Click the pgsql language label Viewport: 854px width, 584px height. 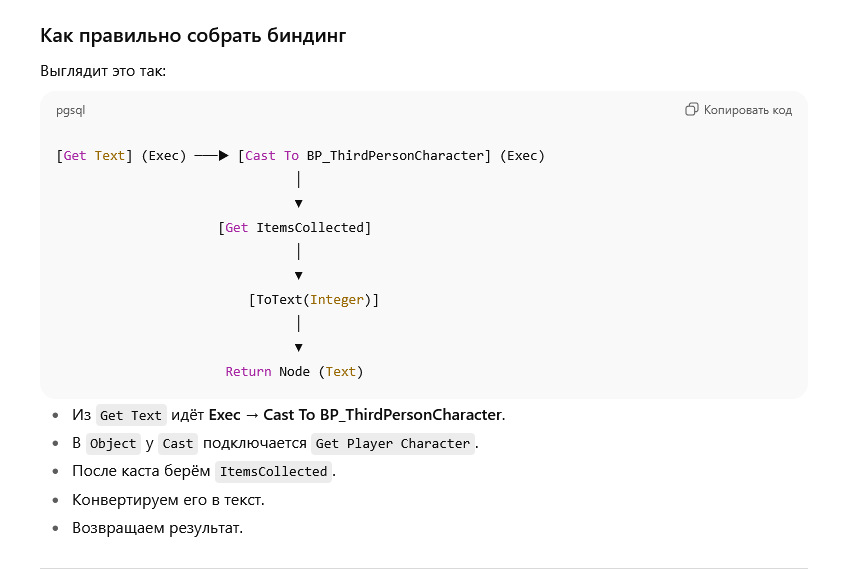pyautogui.click(x=70, y=110)
